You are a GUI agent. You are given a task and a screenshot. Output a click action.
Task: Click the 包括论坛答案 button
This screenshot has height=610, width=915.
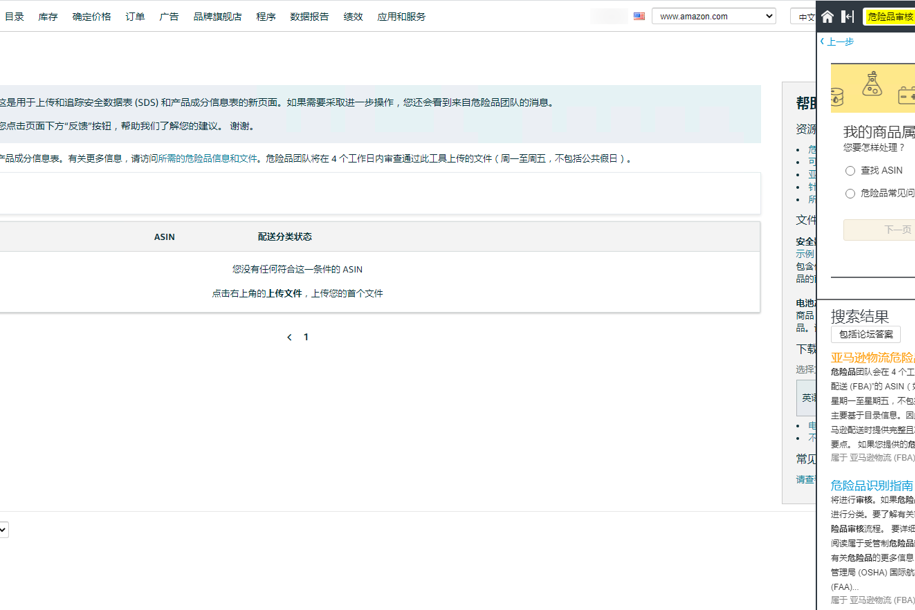click(x=866, y=334)
